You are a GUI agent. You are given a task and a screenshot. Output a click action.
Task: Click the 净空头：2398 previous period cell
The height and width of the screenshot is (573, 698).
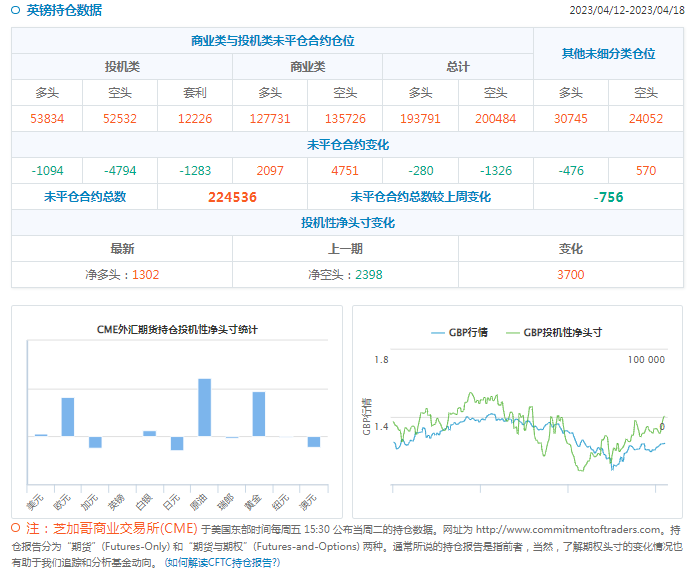344,274
